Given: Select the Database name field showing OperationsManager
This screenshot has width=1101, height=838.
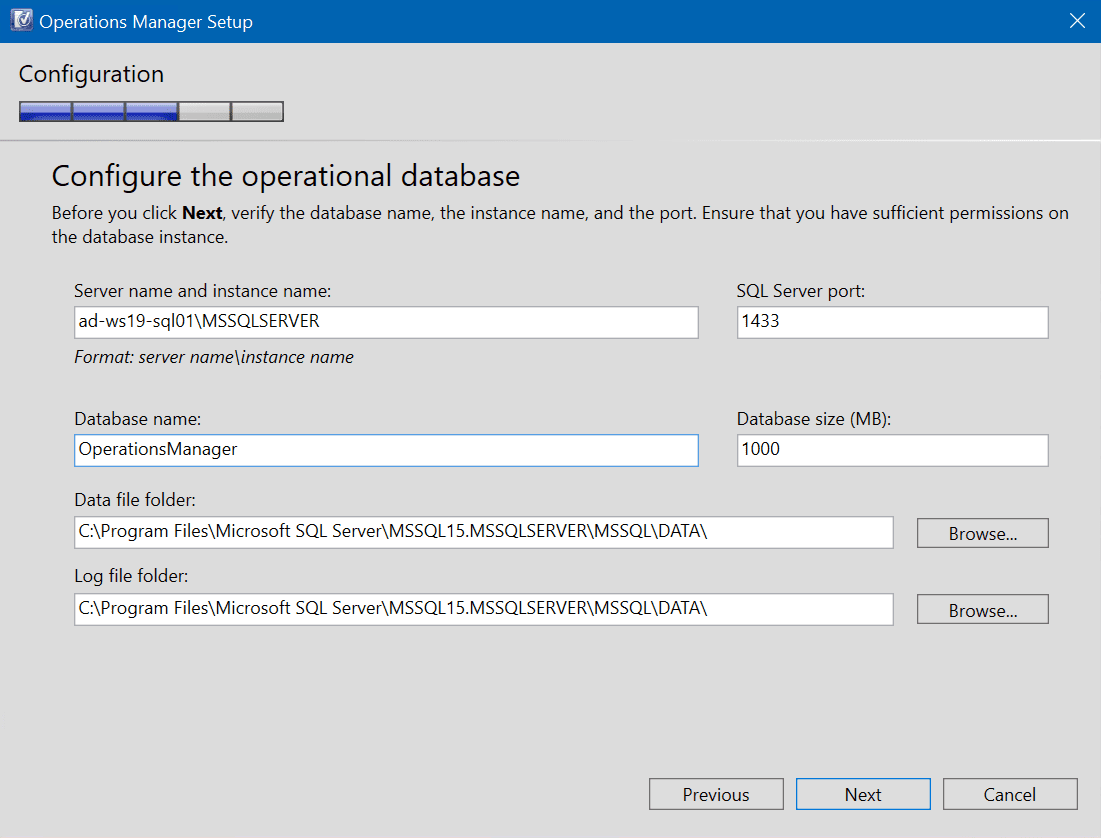Looking at the screenshot, I should [x=385, y=450].
